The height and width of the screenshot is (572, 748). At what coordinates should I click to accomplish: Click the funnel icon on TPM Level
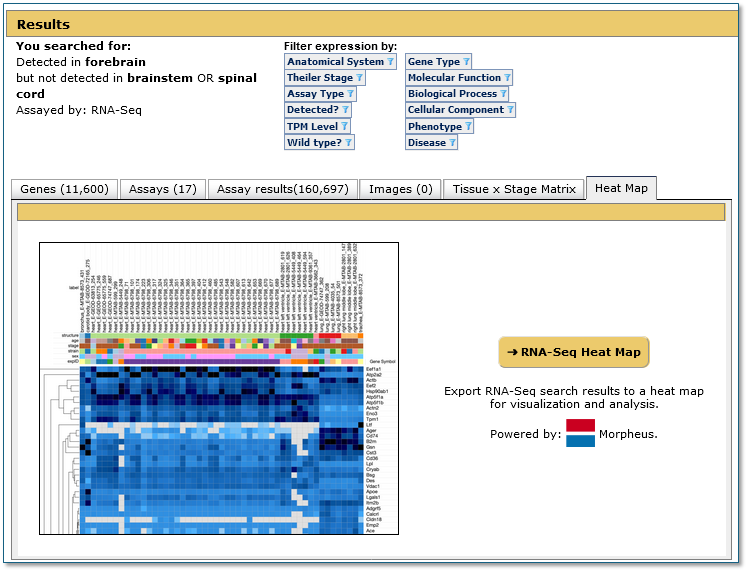344,127
